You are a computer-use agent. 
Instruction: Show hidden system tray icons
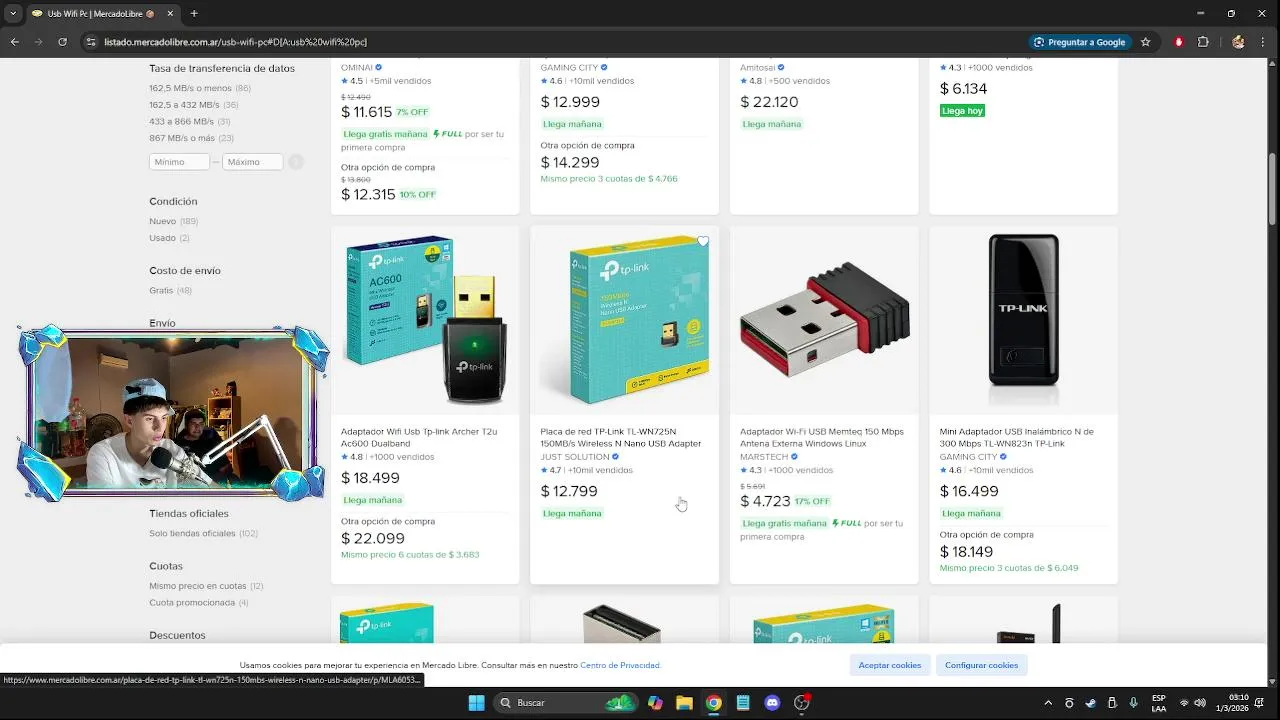1048,703
